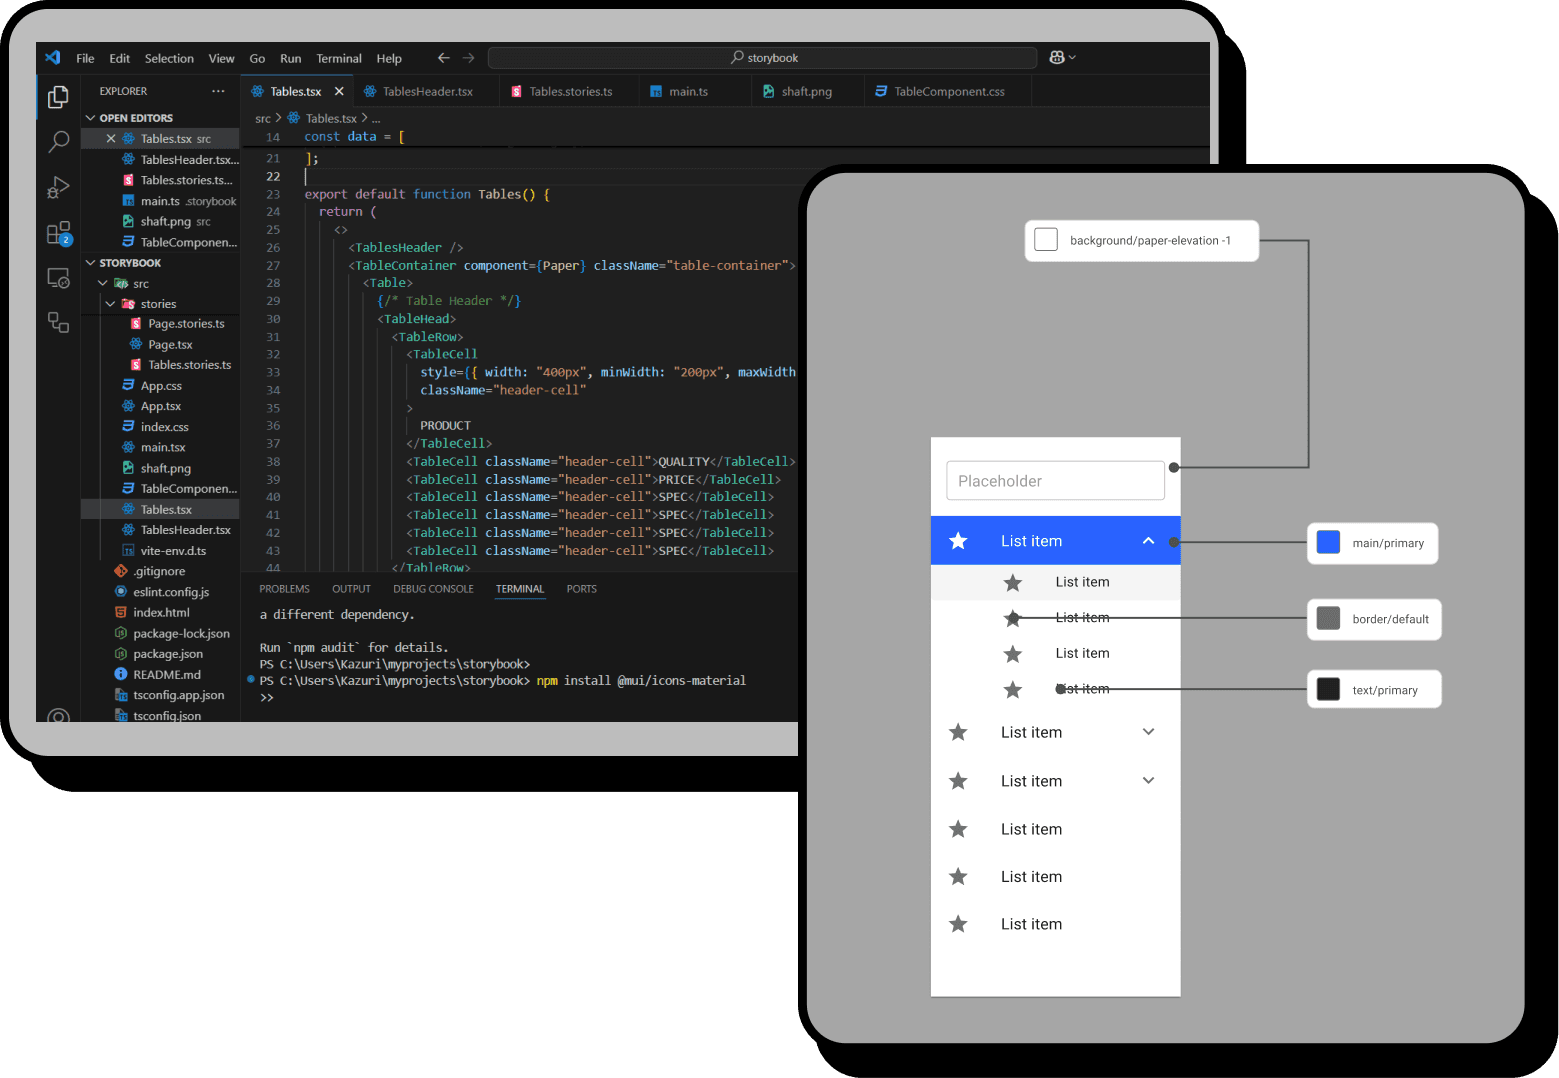This screenshot has height=1078, width=1559.
Task: Open the Go menu
Action: pos(257,58)
